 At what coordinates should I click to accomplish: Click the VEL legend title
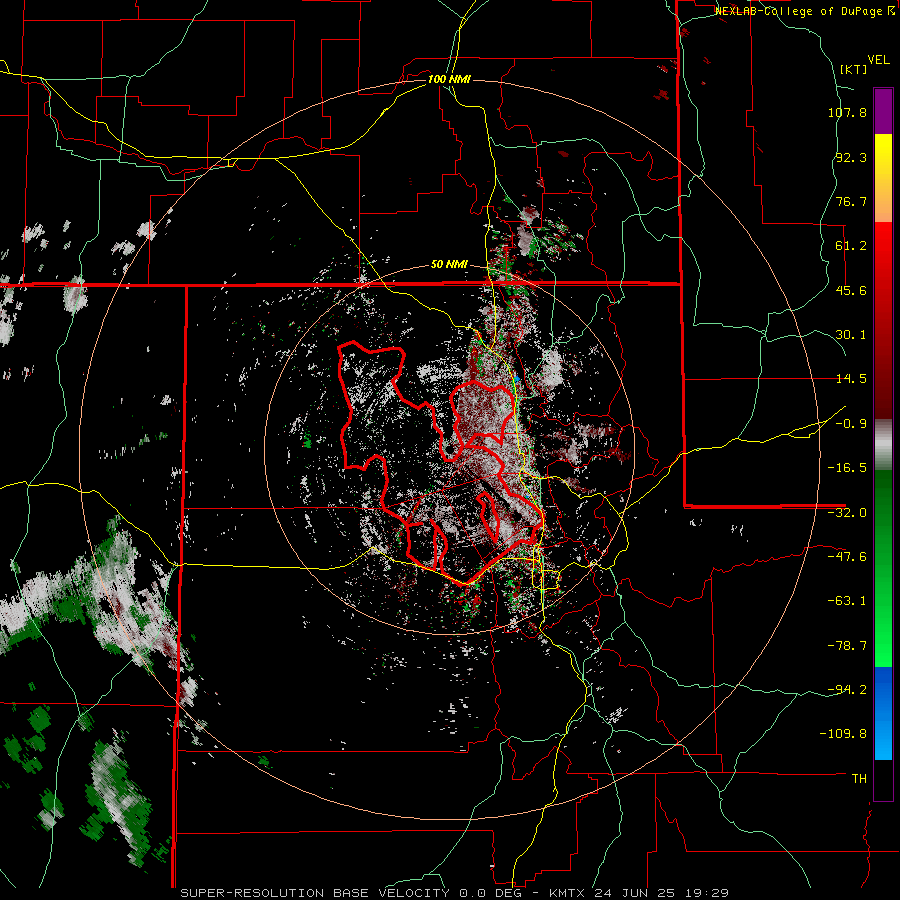(x=878, y=60)
